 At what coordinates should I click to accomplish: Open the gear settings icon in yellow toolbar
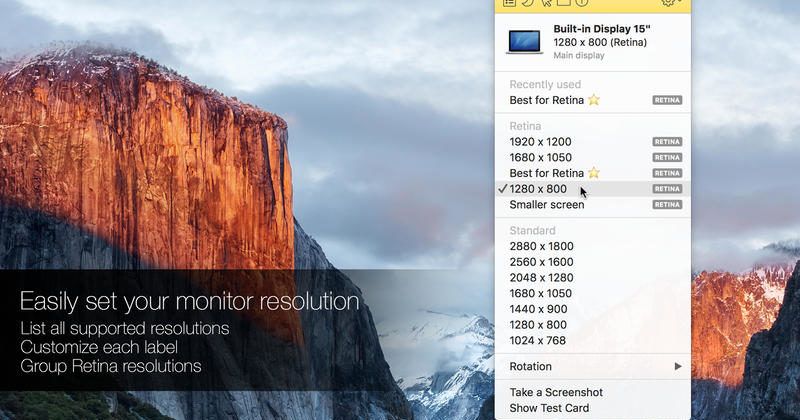point(669,3)
